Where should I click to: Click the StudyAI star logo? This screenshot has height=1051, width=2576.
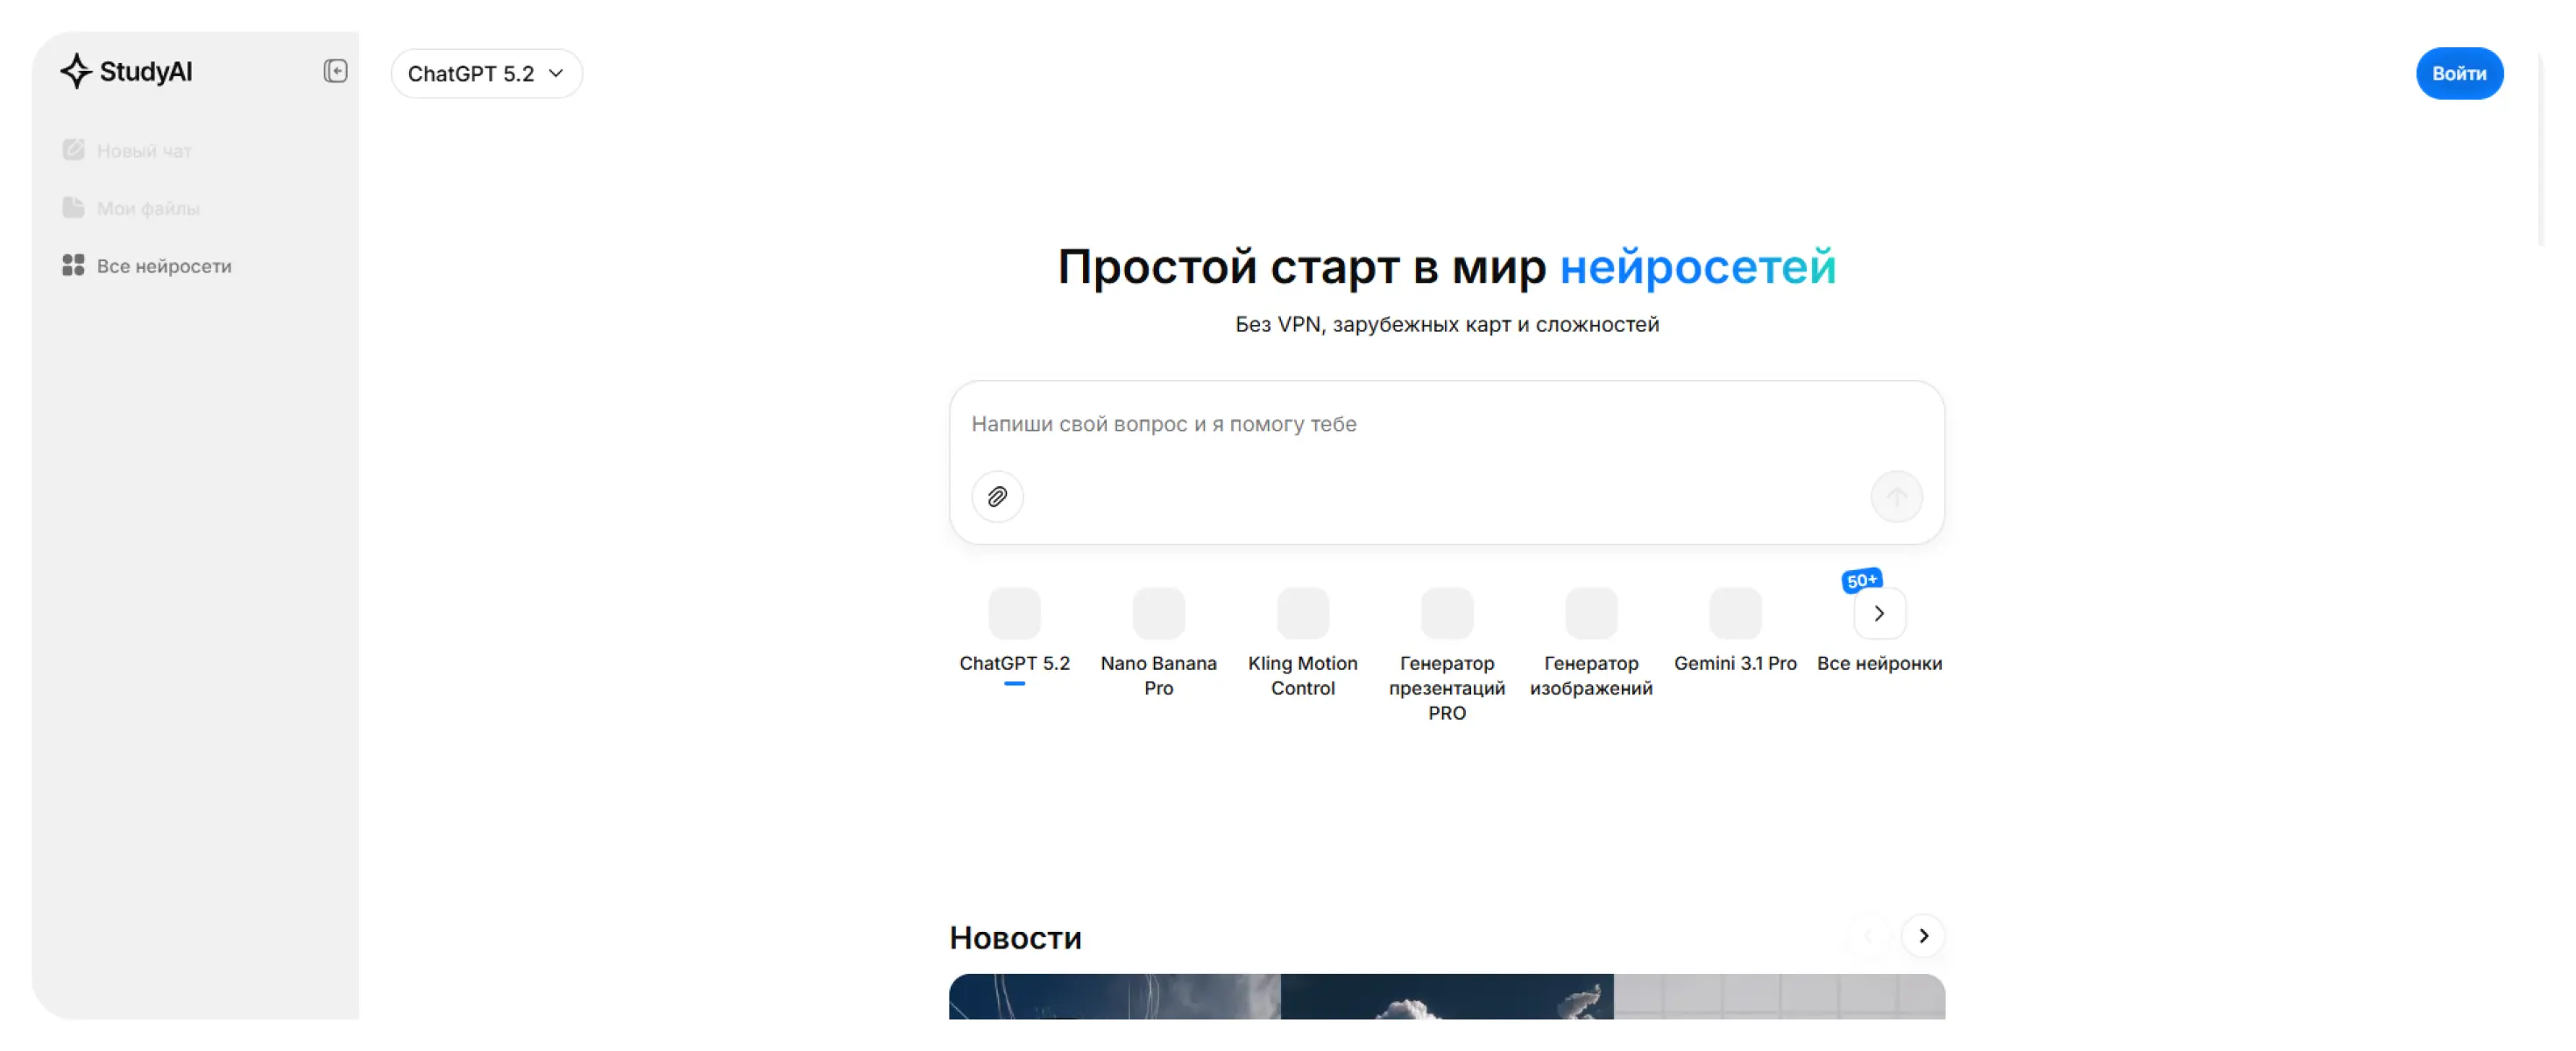click(x=75, y=71)
